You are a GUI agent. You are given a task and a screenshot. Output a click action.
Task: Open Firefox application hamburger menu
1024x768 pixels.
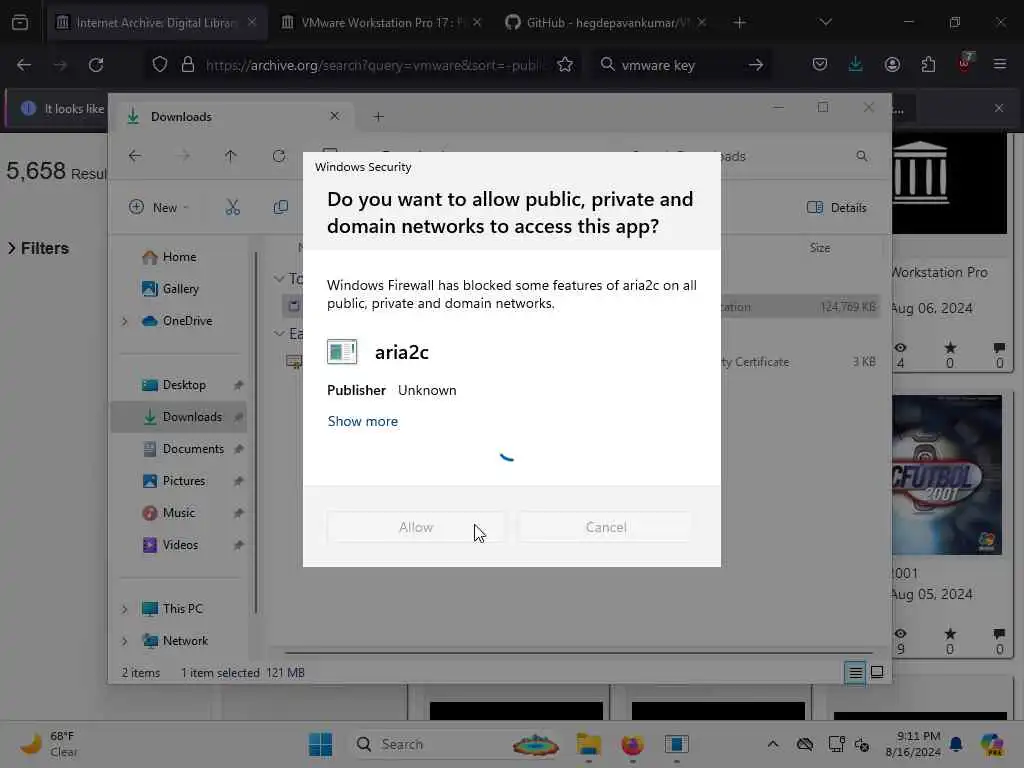point(999,65)
